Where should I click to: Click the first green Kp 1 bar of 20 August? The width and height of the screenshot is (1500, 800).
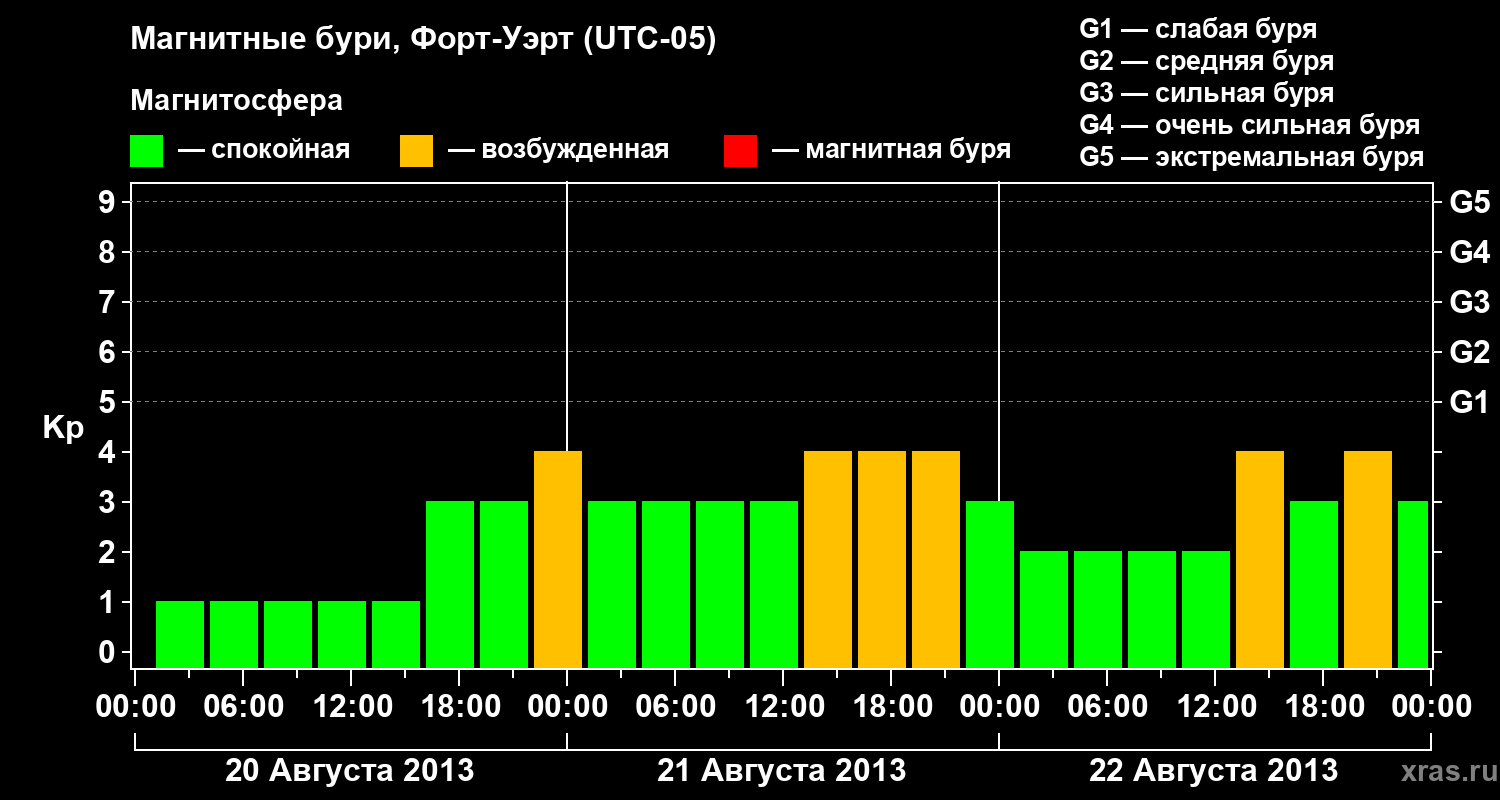[180, 634]
